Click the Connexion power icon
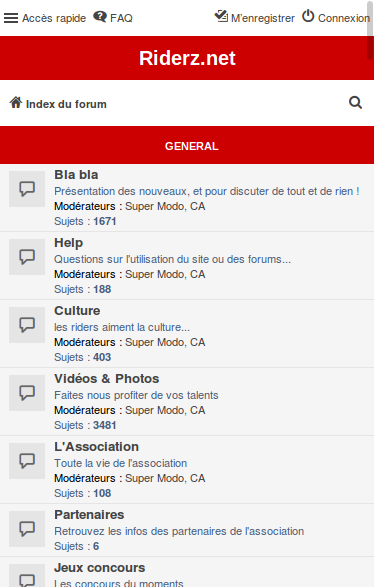Image resolution: width=374 pixels, height=587 pixels. 308,16
